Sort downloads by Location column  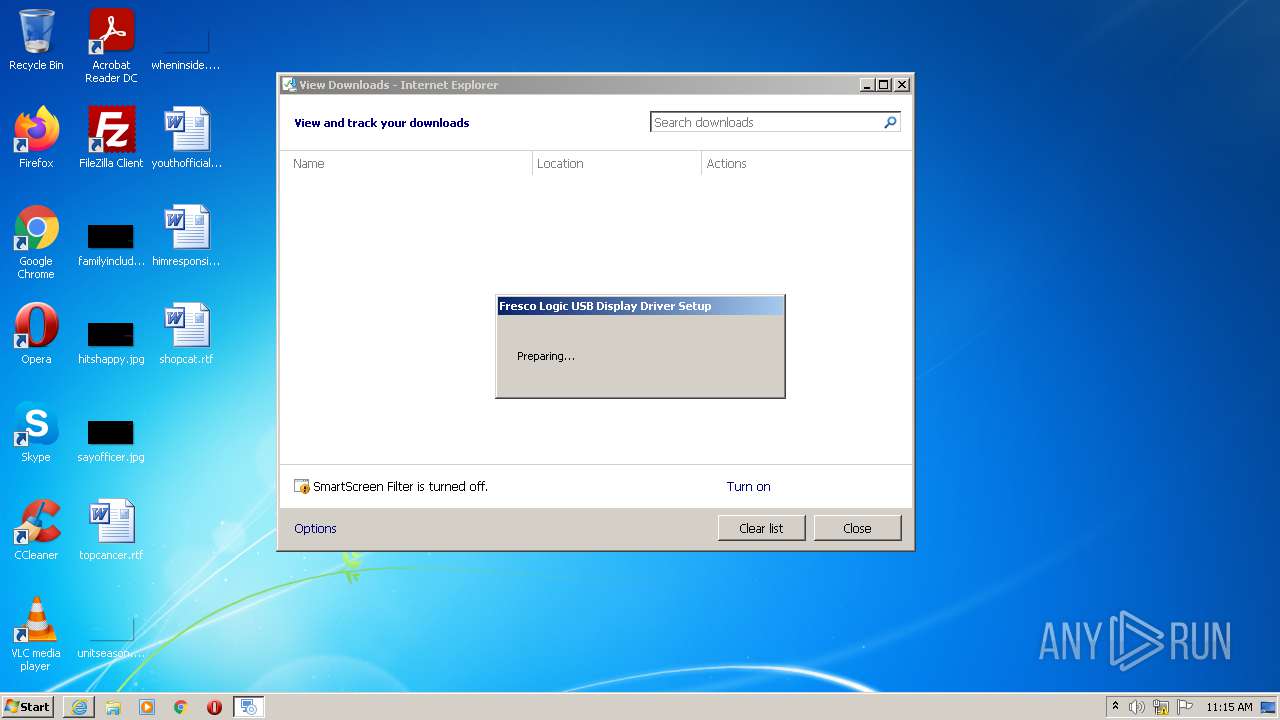coord(560,163)
